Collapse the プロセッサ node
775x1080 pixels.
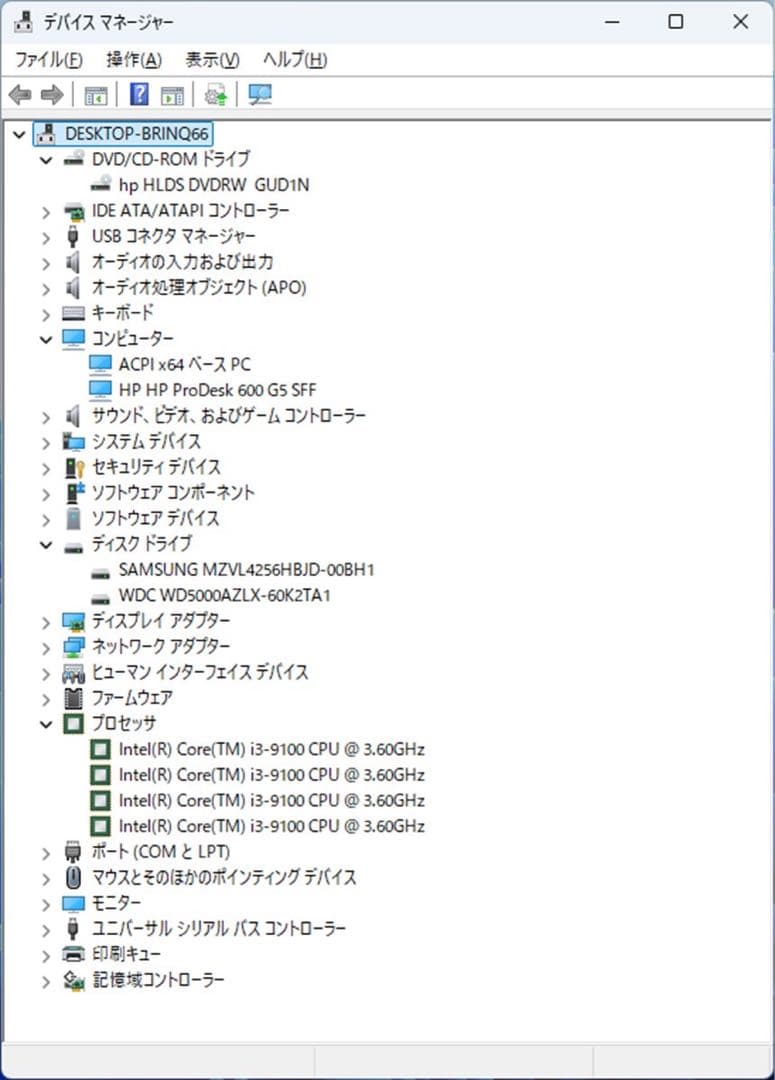coord(46,725)
